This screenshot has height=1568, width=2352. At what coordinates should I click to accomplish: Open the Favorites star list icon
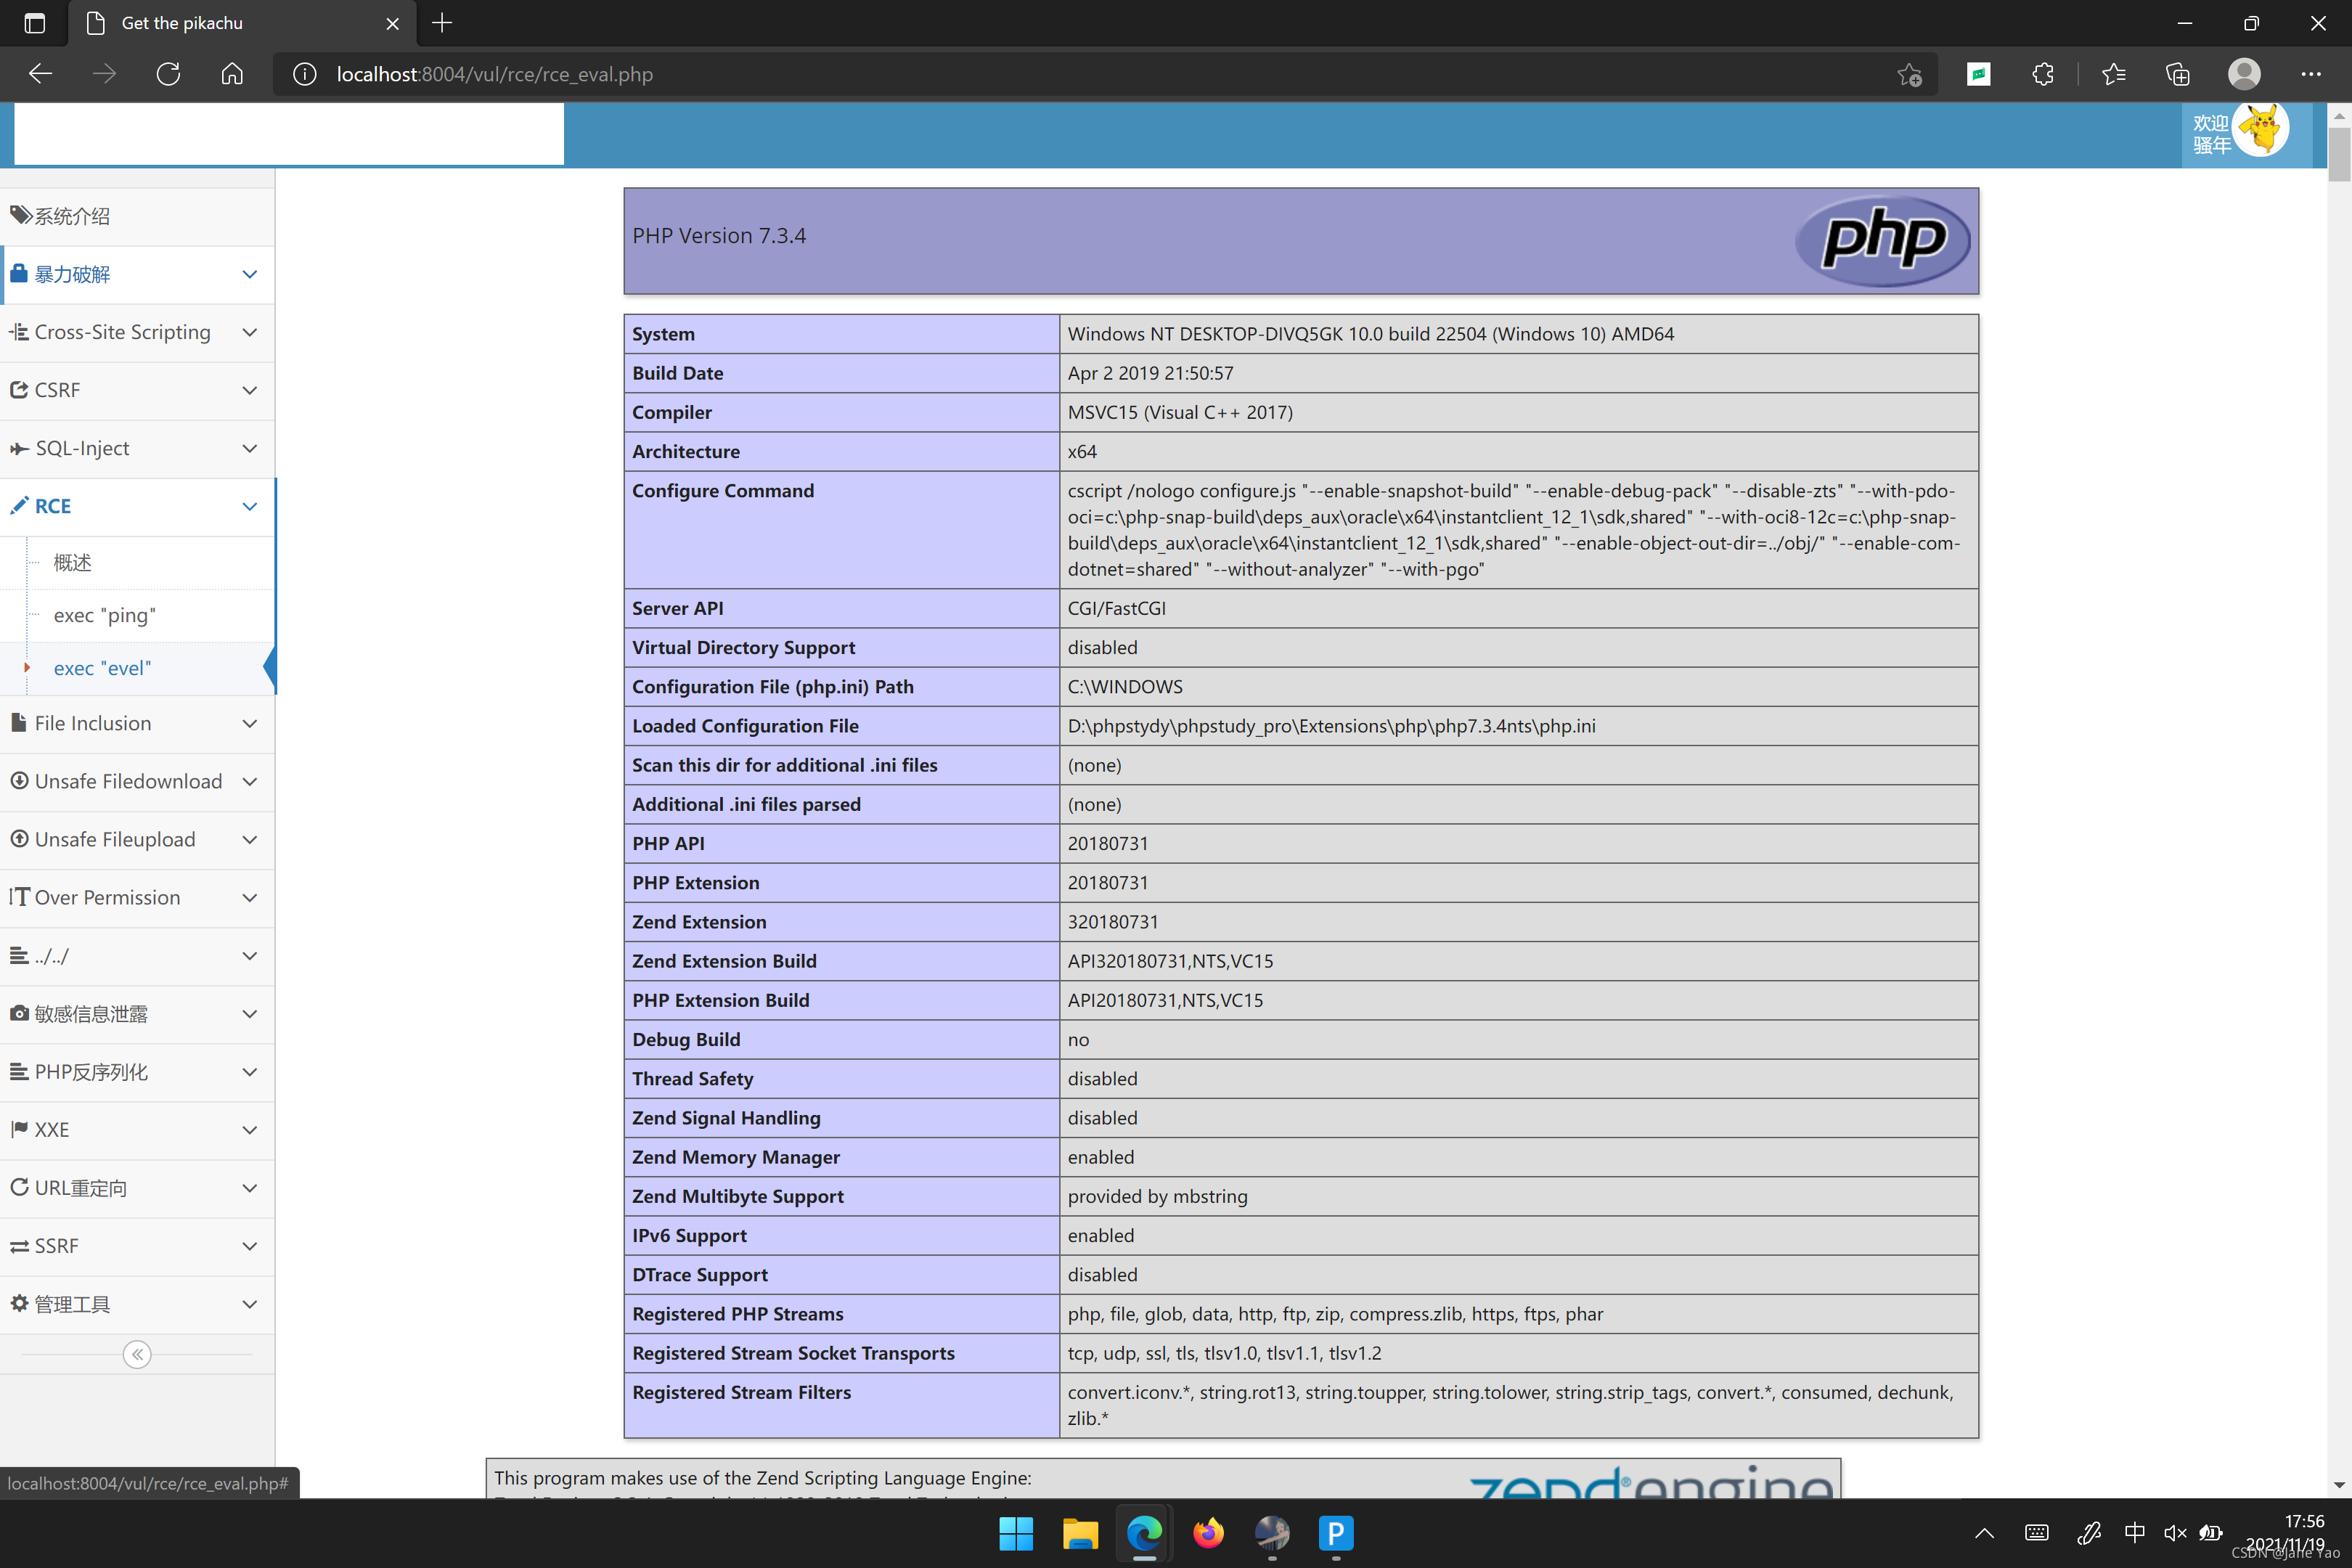(x=2114, y=74)
